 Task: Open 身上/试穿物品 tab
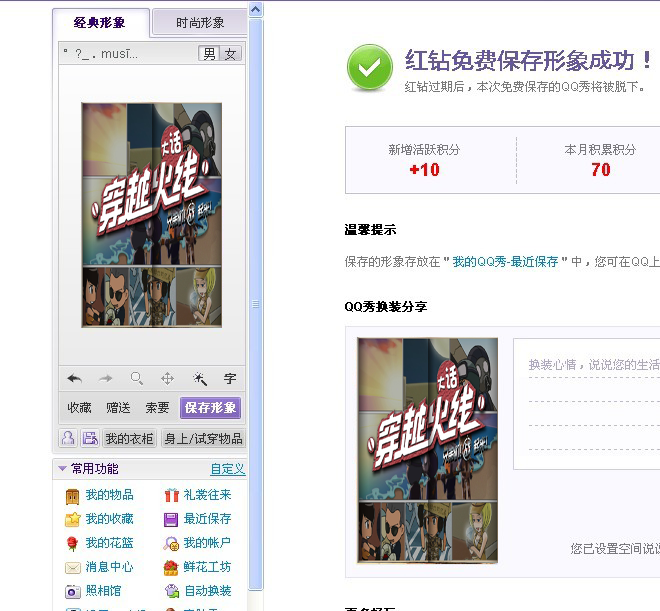(203, 439)
